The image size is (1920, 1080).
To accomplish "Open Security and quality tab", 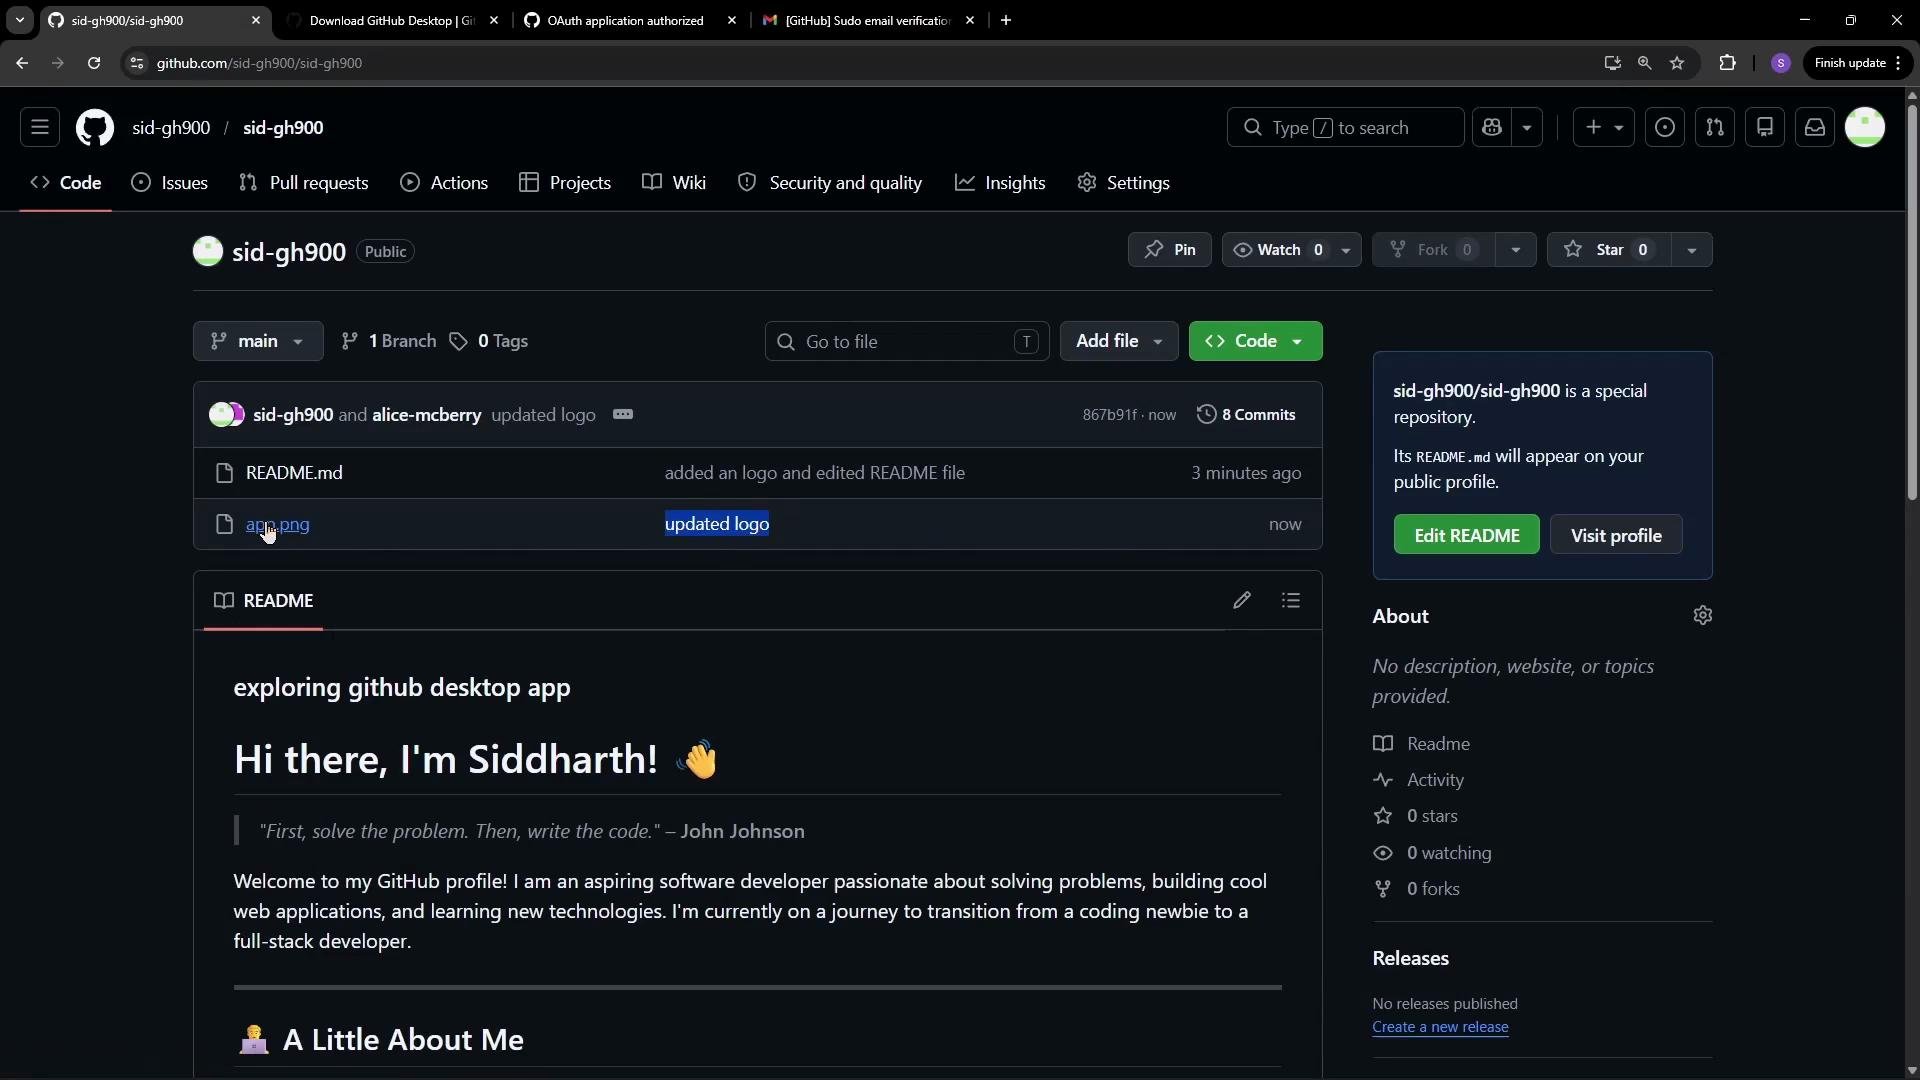I will click(830, 183).
